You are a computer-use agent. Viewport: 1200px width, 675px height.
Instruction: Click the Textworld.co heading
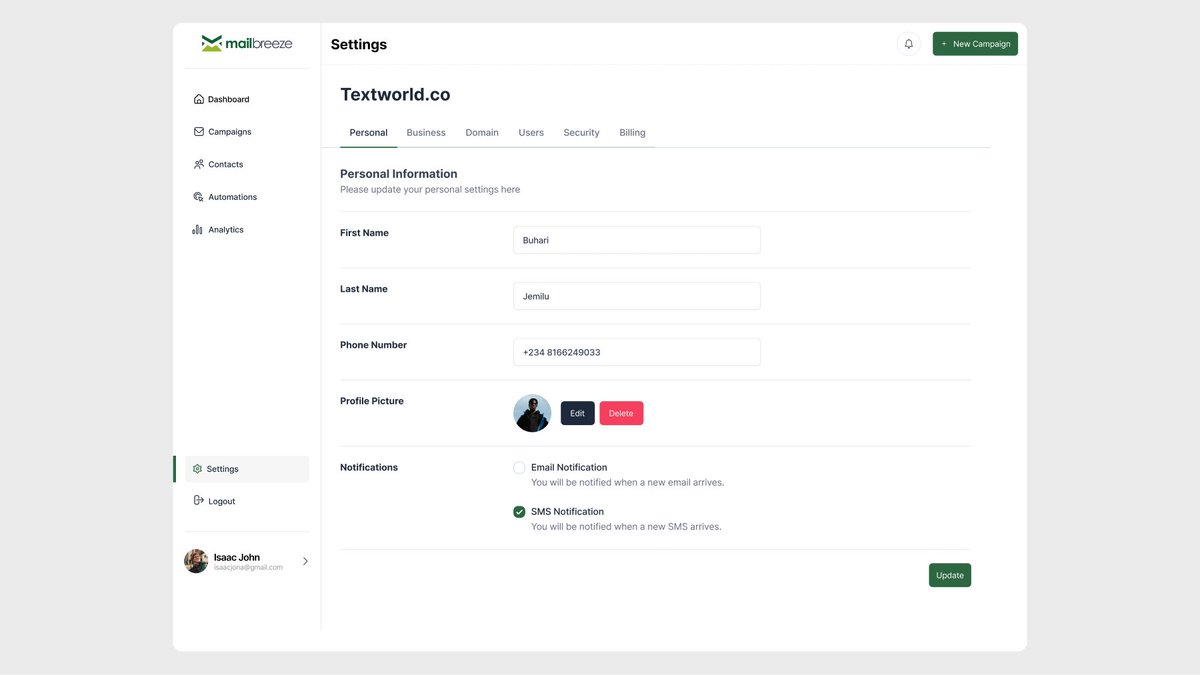pyautogui.click(x=395, y=95)
